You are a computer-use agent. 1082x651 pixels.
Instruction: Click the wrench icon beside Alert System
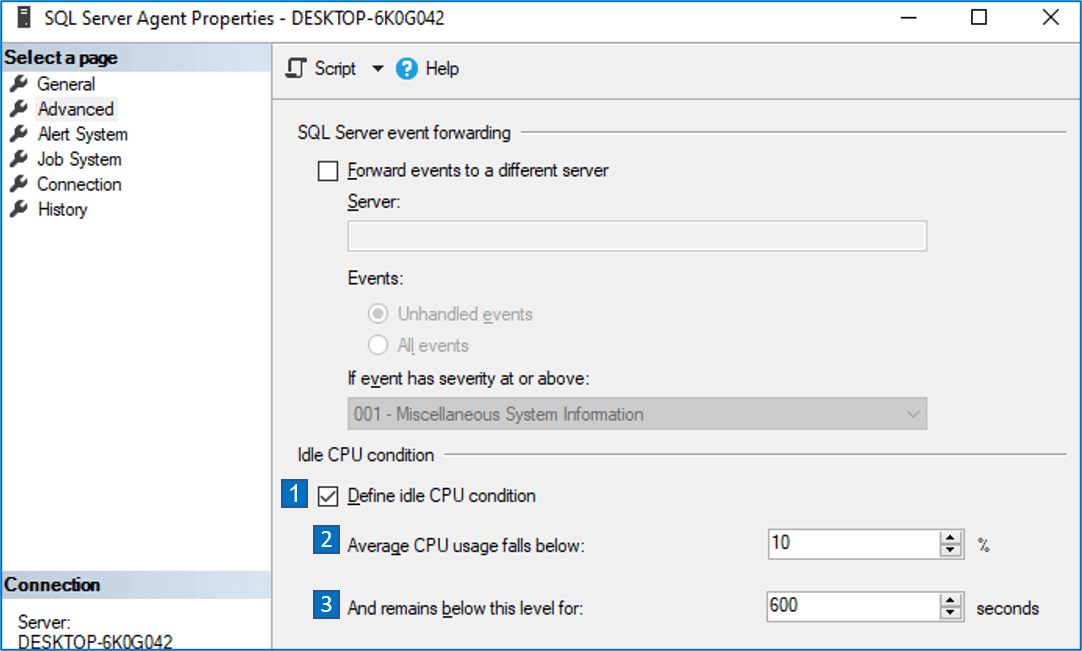point(20,134)
